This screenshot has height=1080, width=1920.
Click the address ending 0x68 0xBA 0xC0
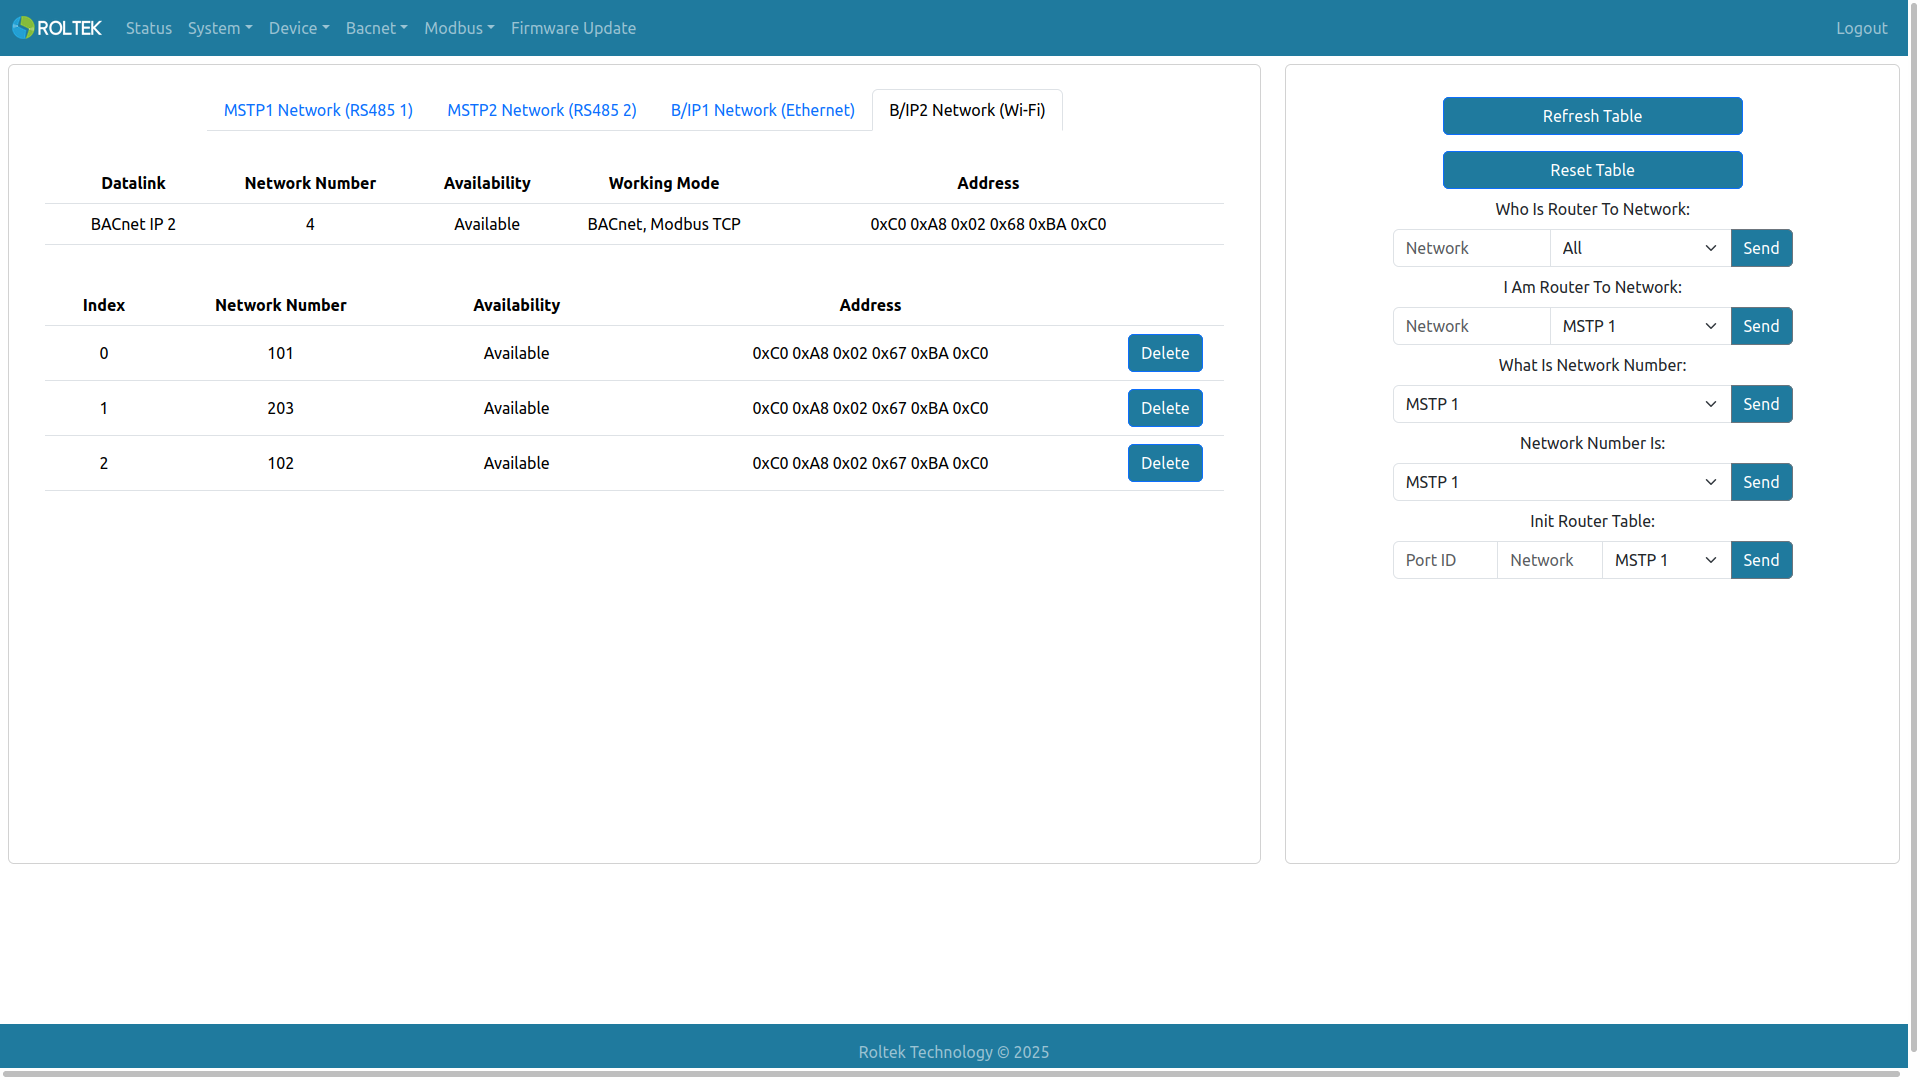(988, 224)
